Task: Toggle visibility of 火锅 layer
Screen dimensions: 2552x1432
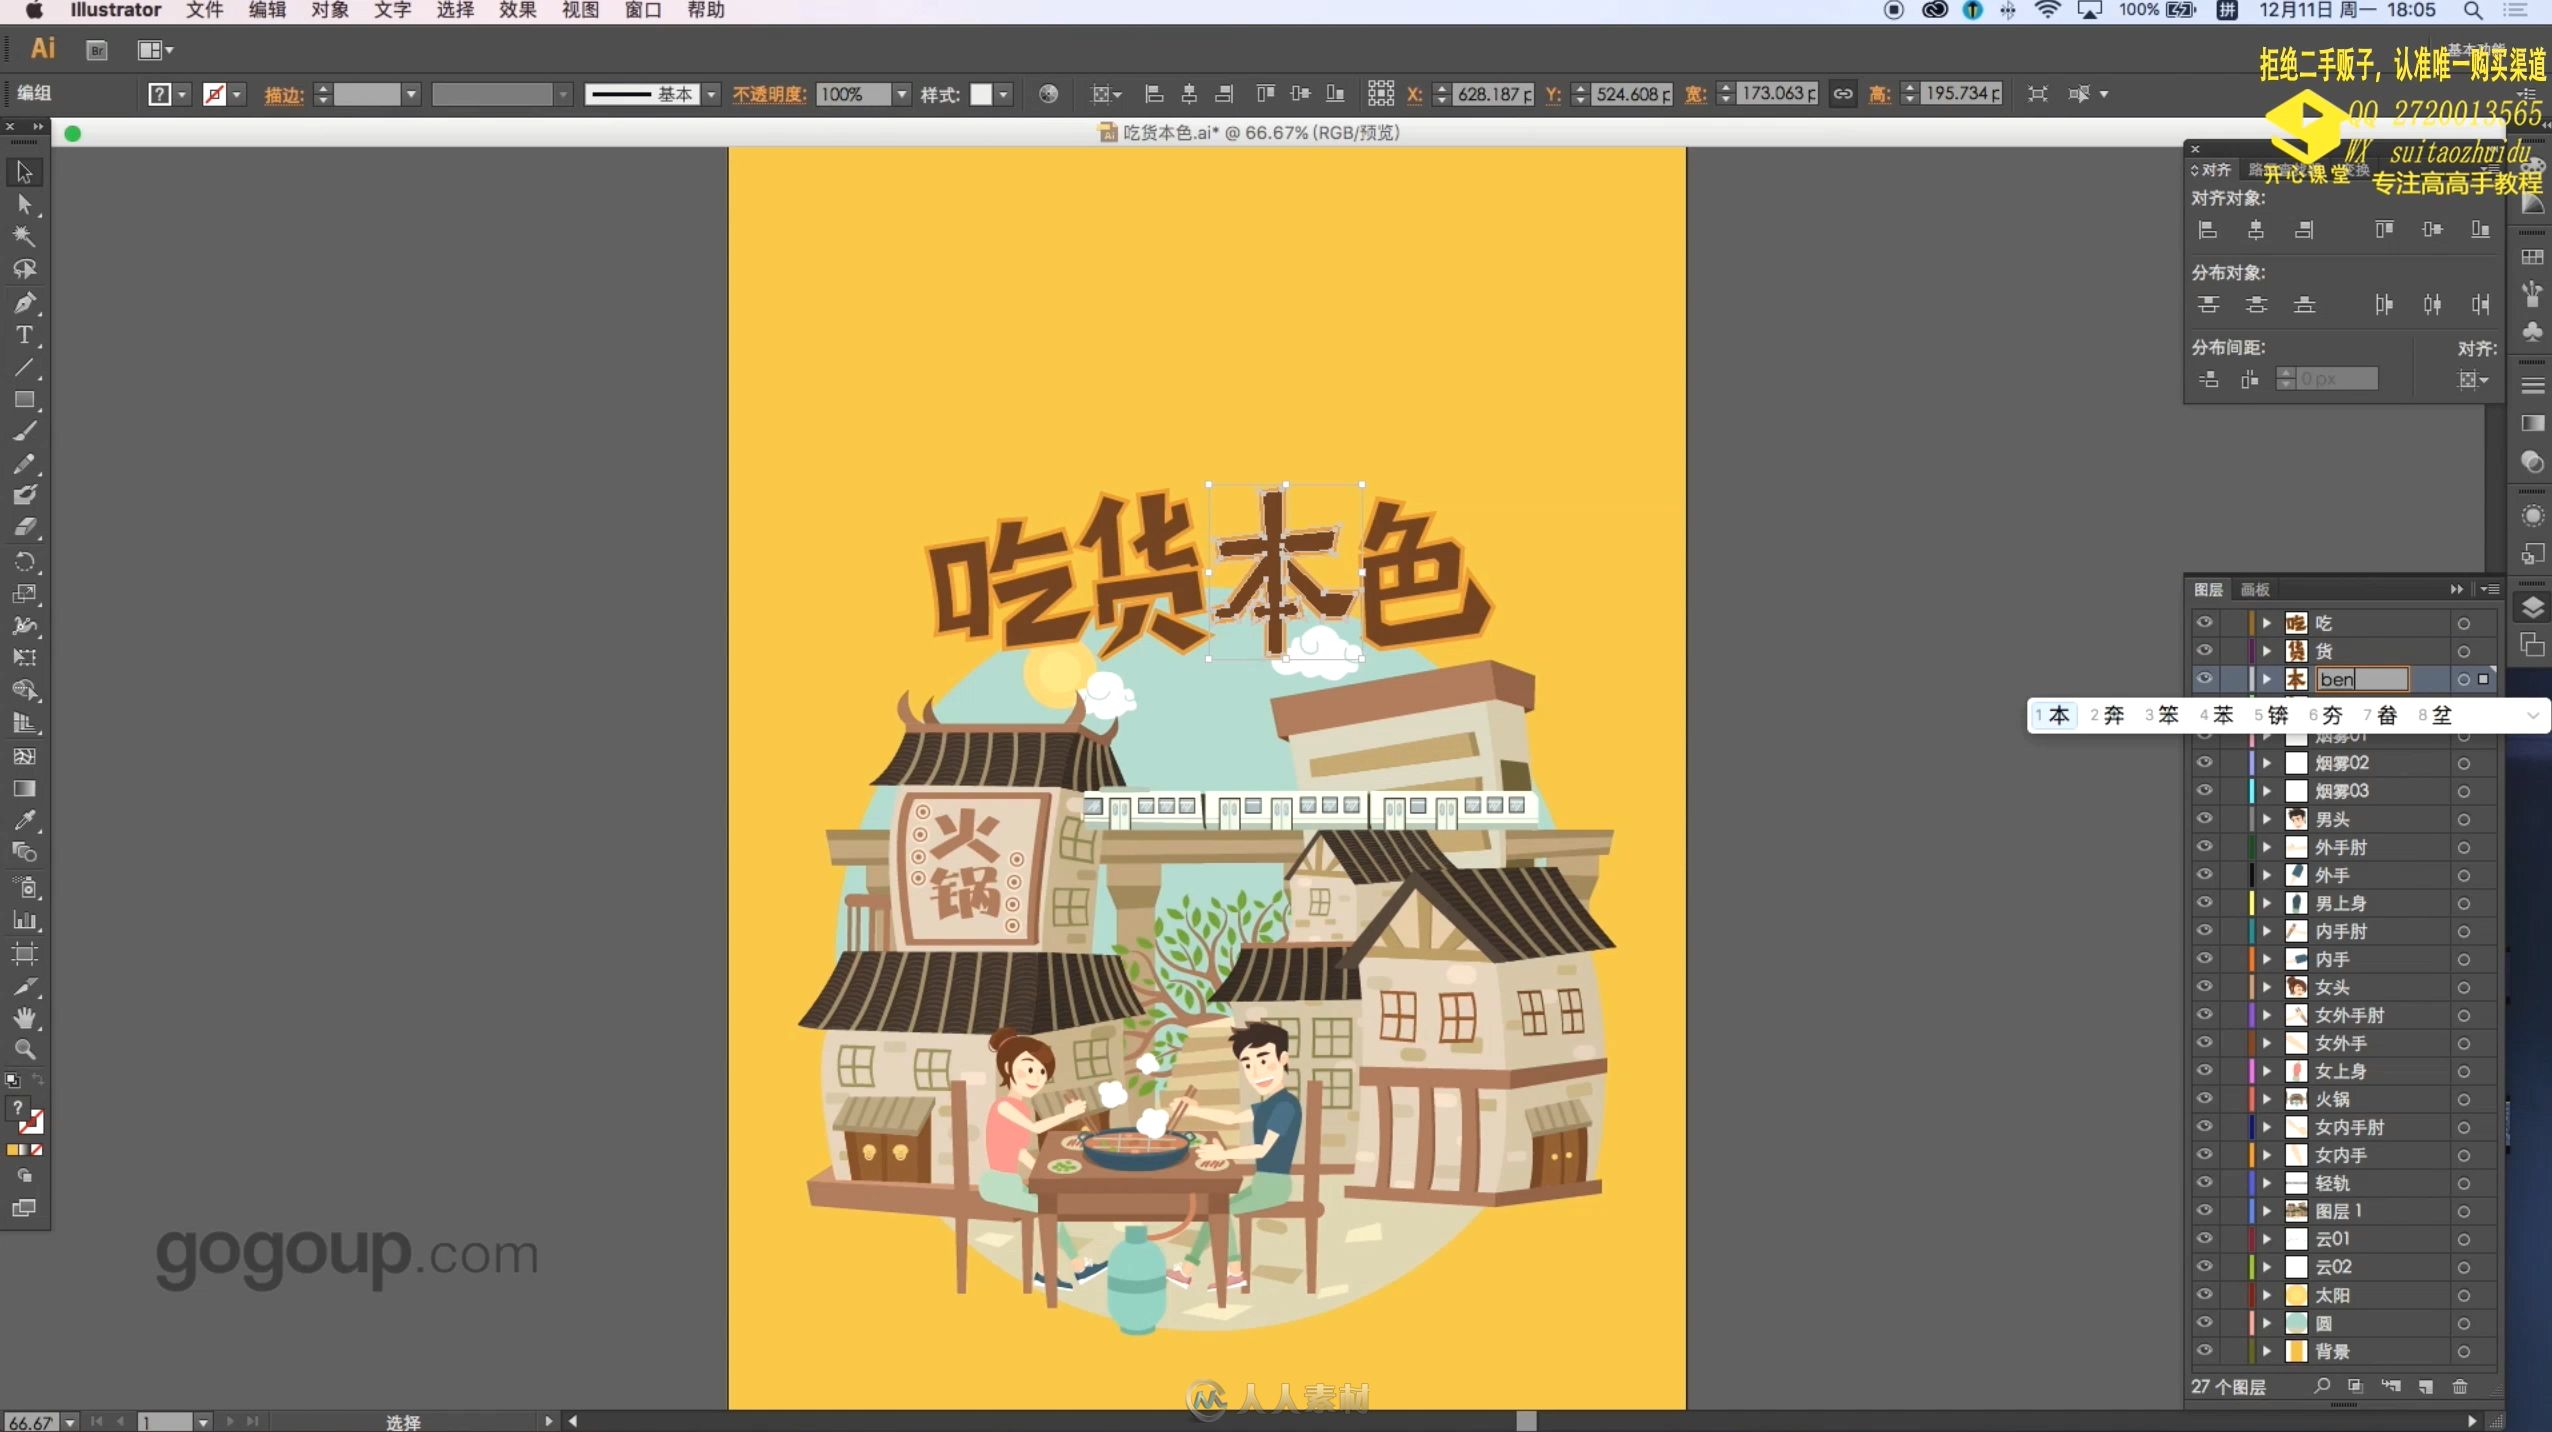Action: 2204,1098
